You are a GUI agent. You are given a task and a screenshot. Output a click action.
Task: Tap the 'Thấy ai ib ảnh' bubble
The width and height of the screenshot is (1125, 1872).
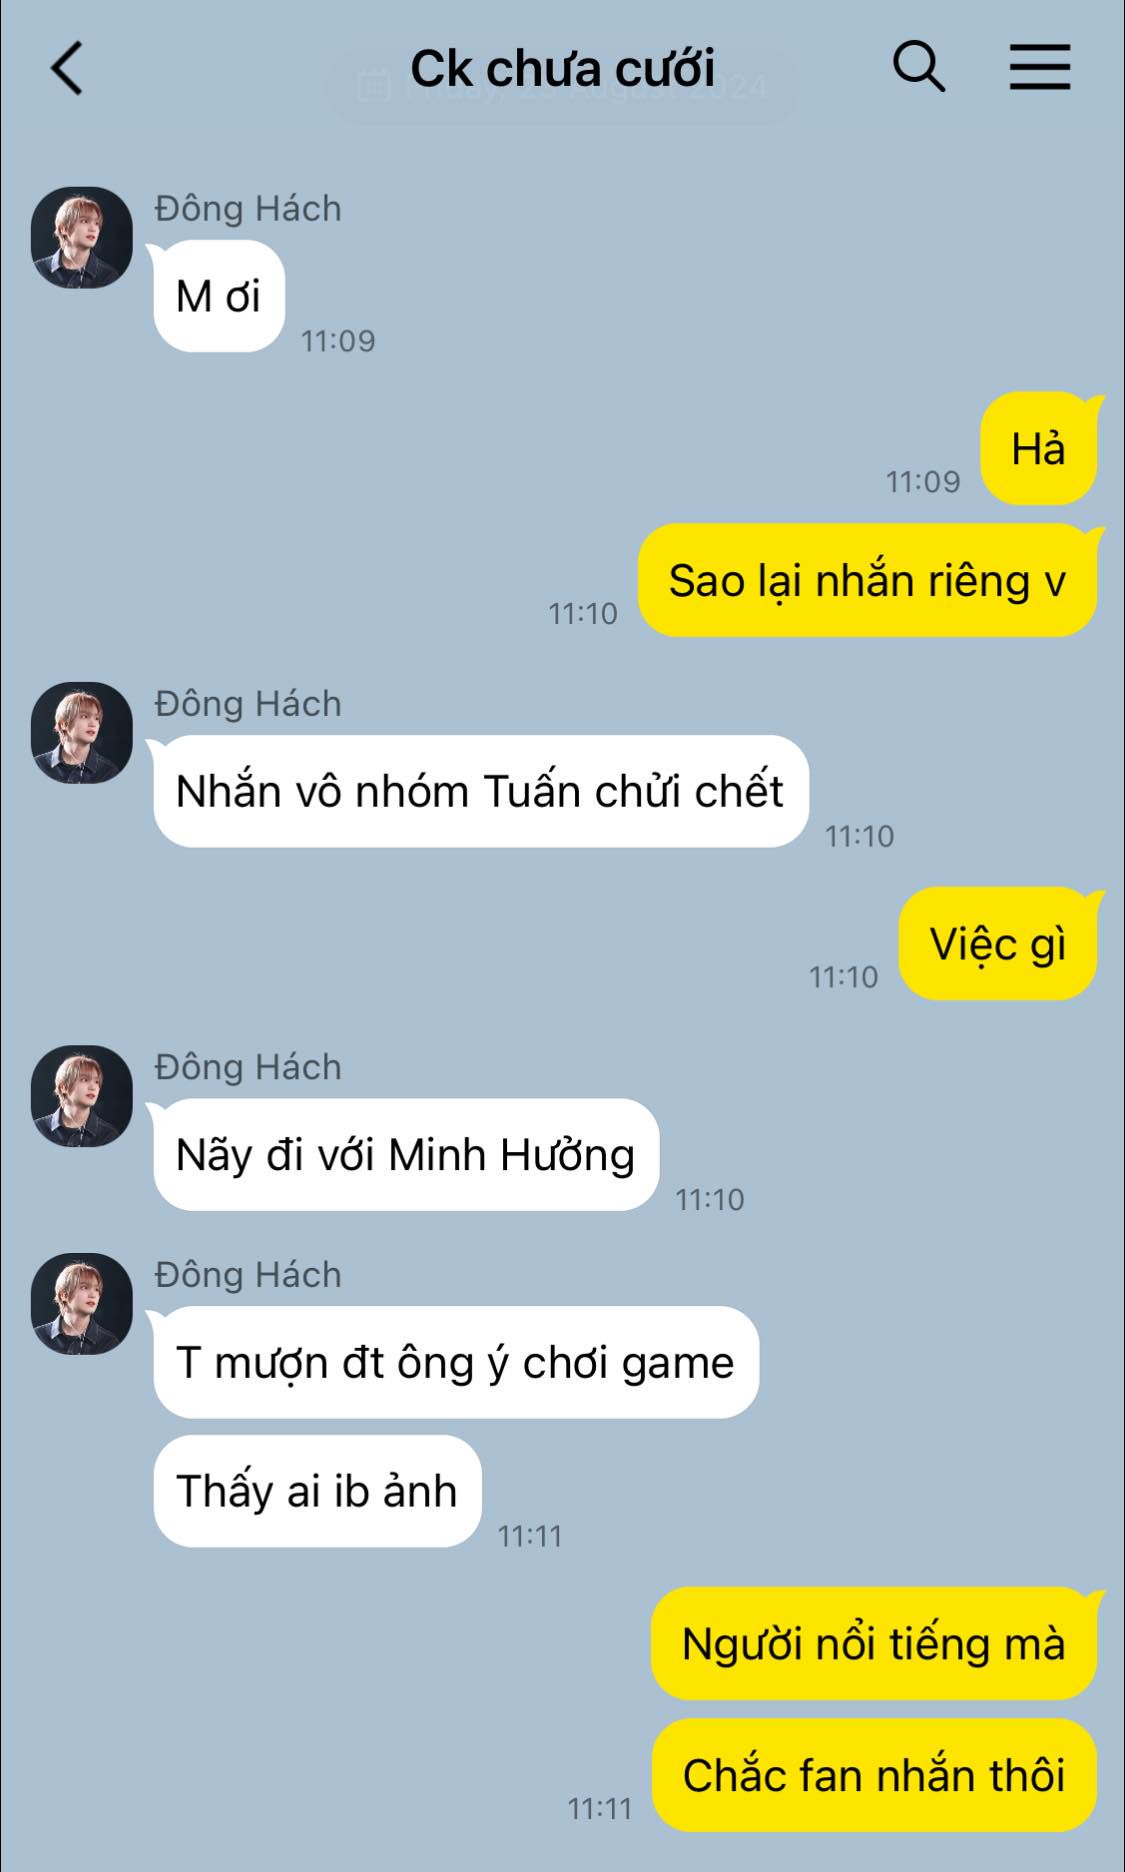tap(317, 1491)
